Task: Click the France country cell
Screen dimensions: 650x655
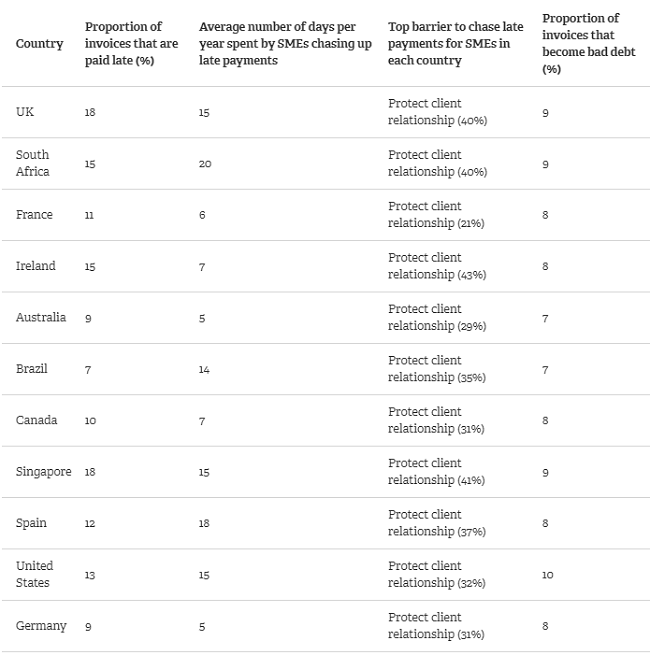Action: (34, 215)
